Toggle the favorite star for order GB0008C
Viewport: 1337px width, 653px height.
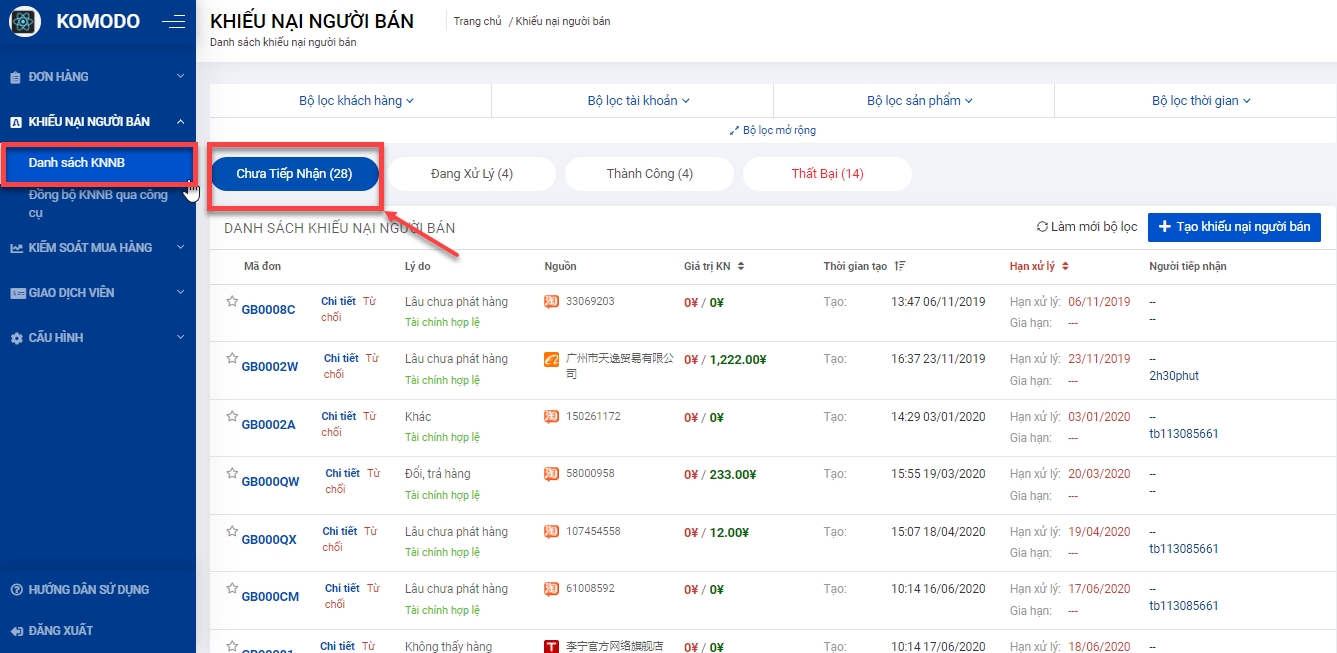pos(232,301)
